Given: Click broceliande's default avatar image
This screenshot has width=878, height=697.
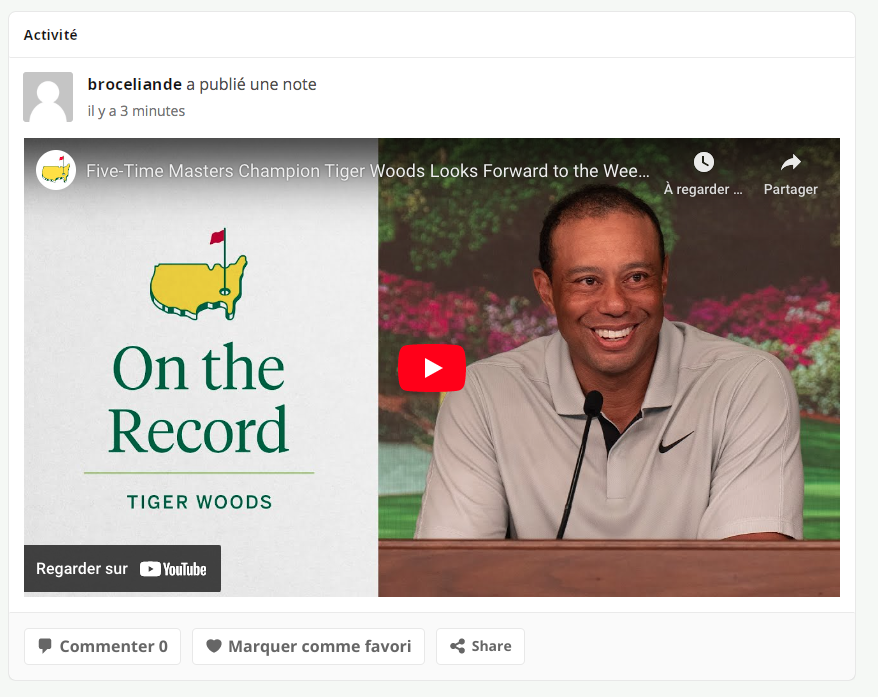Looking at the screenshot, I should (x=48, y=97).
